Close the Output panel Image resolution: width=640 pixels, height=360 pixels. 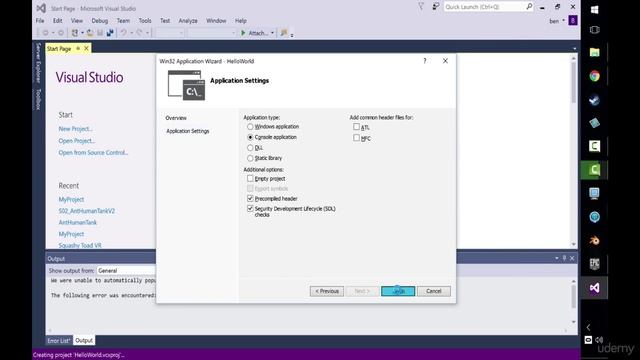pos(572,258)
